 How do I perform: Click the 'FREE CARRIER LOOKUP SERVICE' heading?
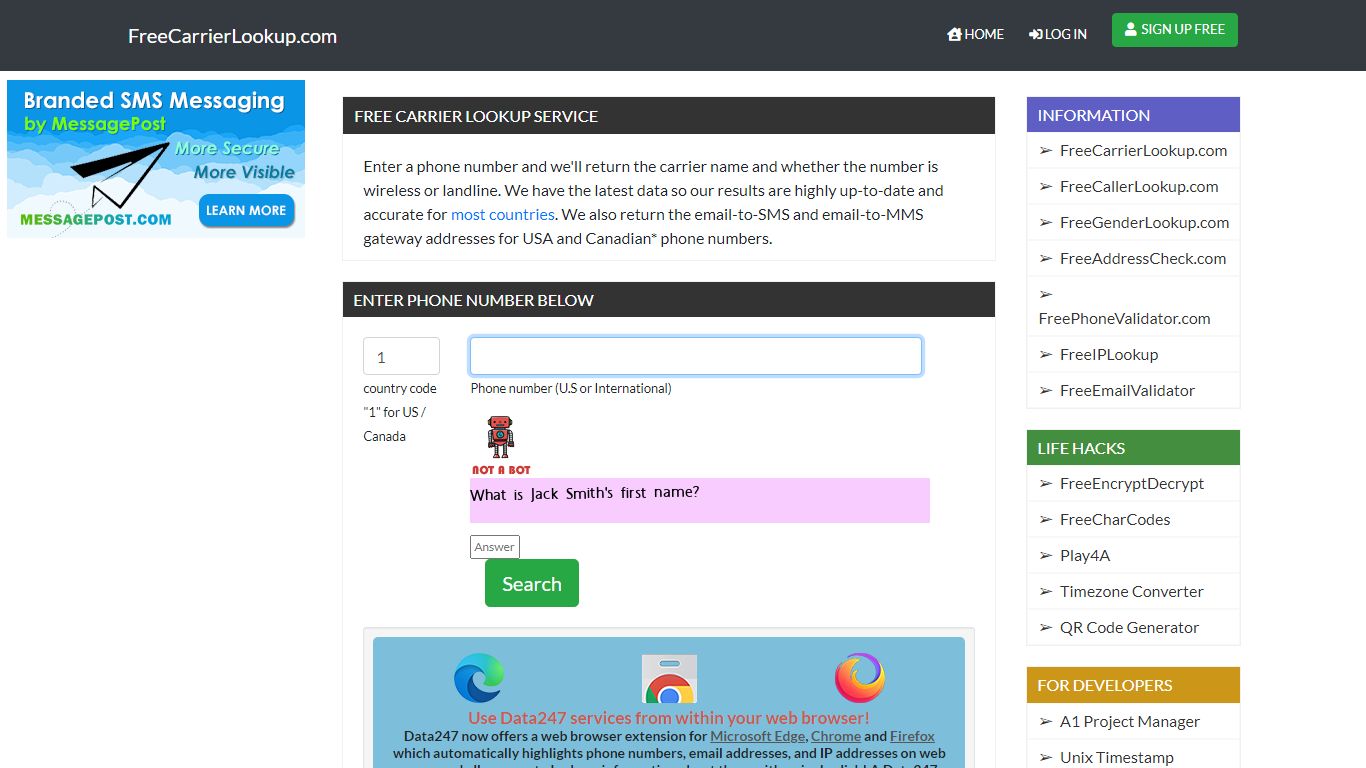pyautogui.click(x=476, y=116)
